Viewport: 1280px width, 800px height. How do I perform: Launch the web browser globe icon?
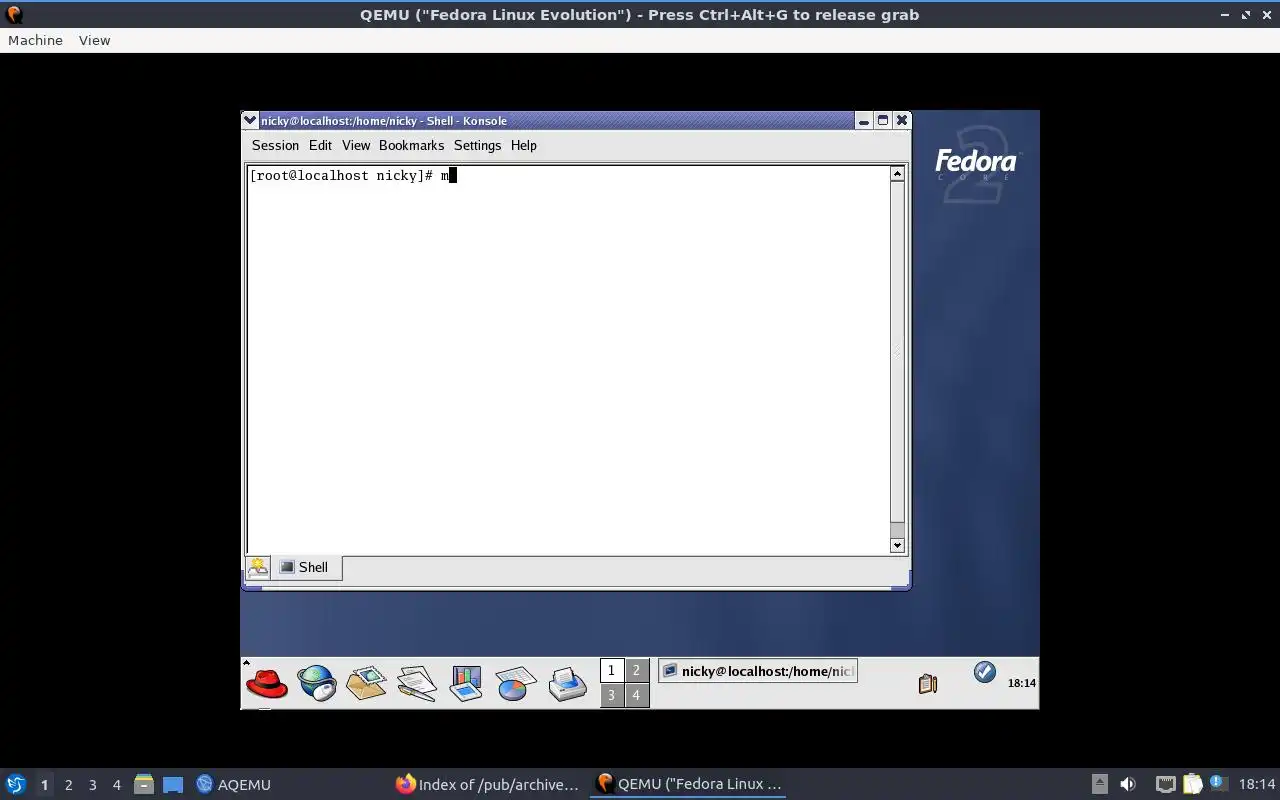pyautogui.click(x=317, y=683)
